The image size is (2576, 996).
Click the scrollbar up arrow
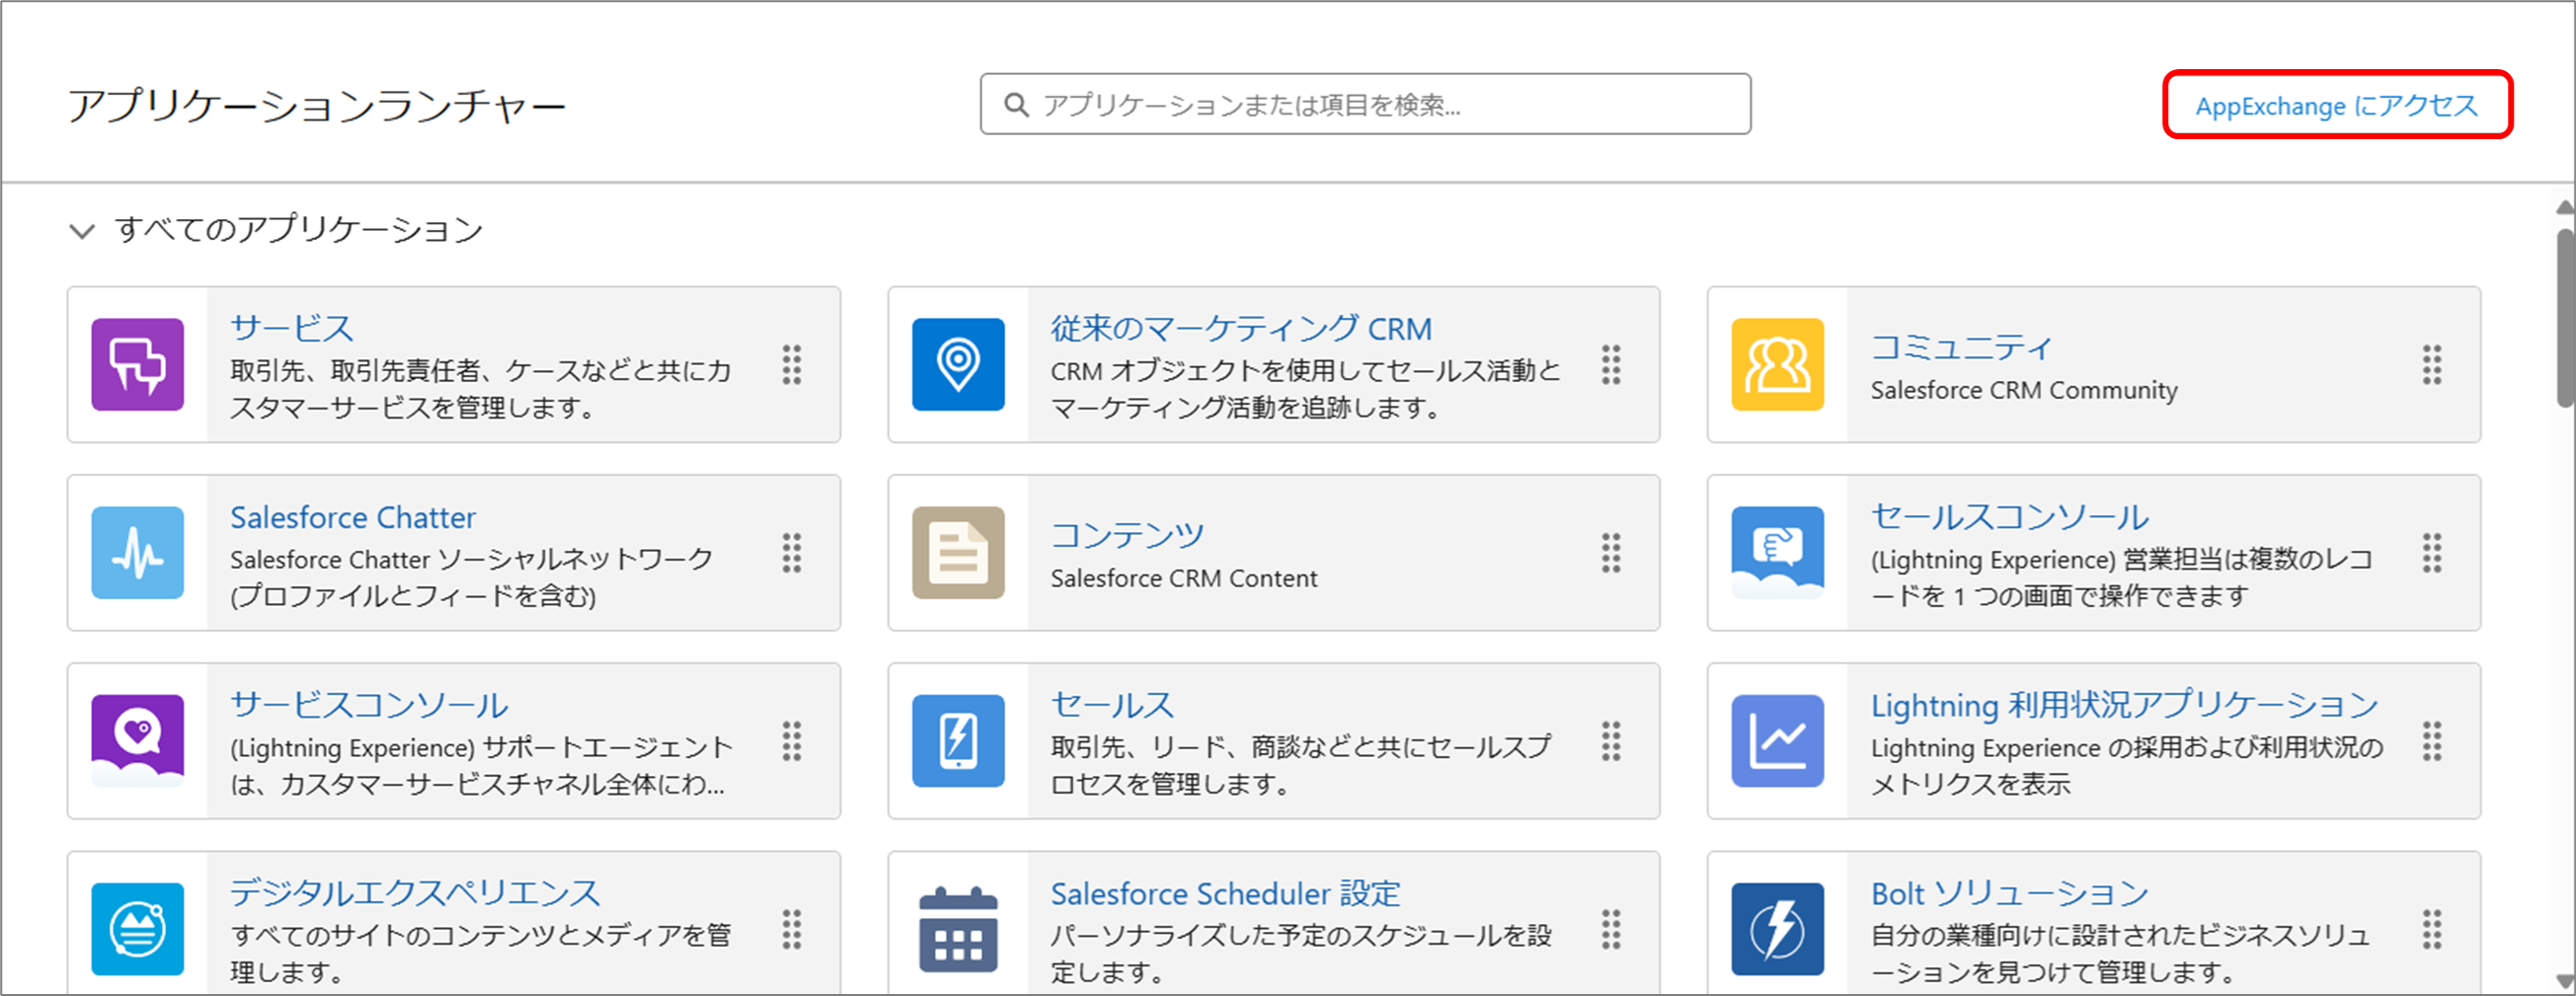(2566, 207)
